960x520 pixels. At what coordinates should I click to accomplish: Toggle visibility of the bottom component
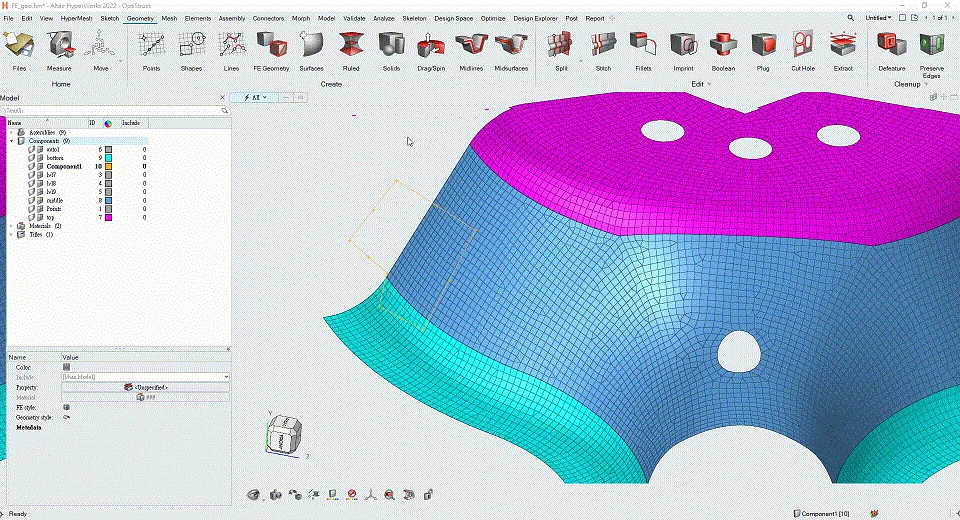coord(33,158)
